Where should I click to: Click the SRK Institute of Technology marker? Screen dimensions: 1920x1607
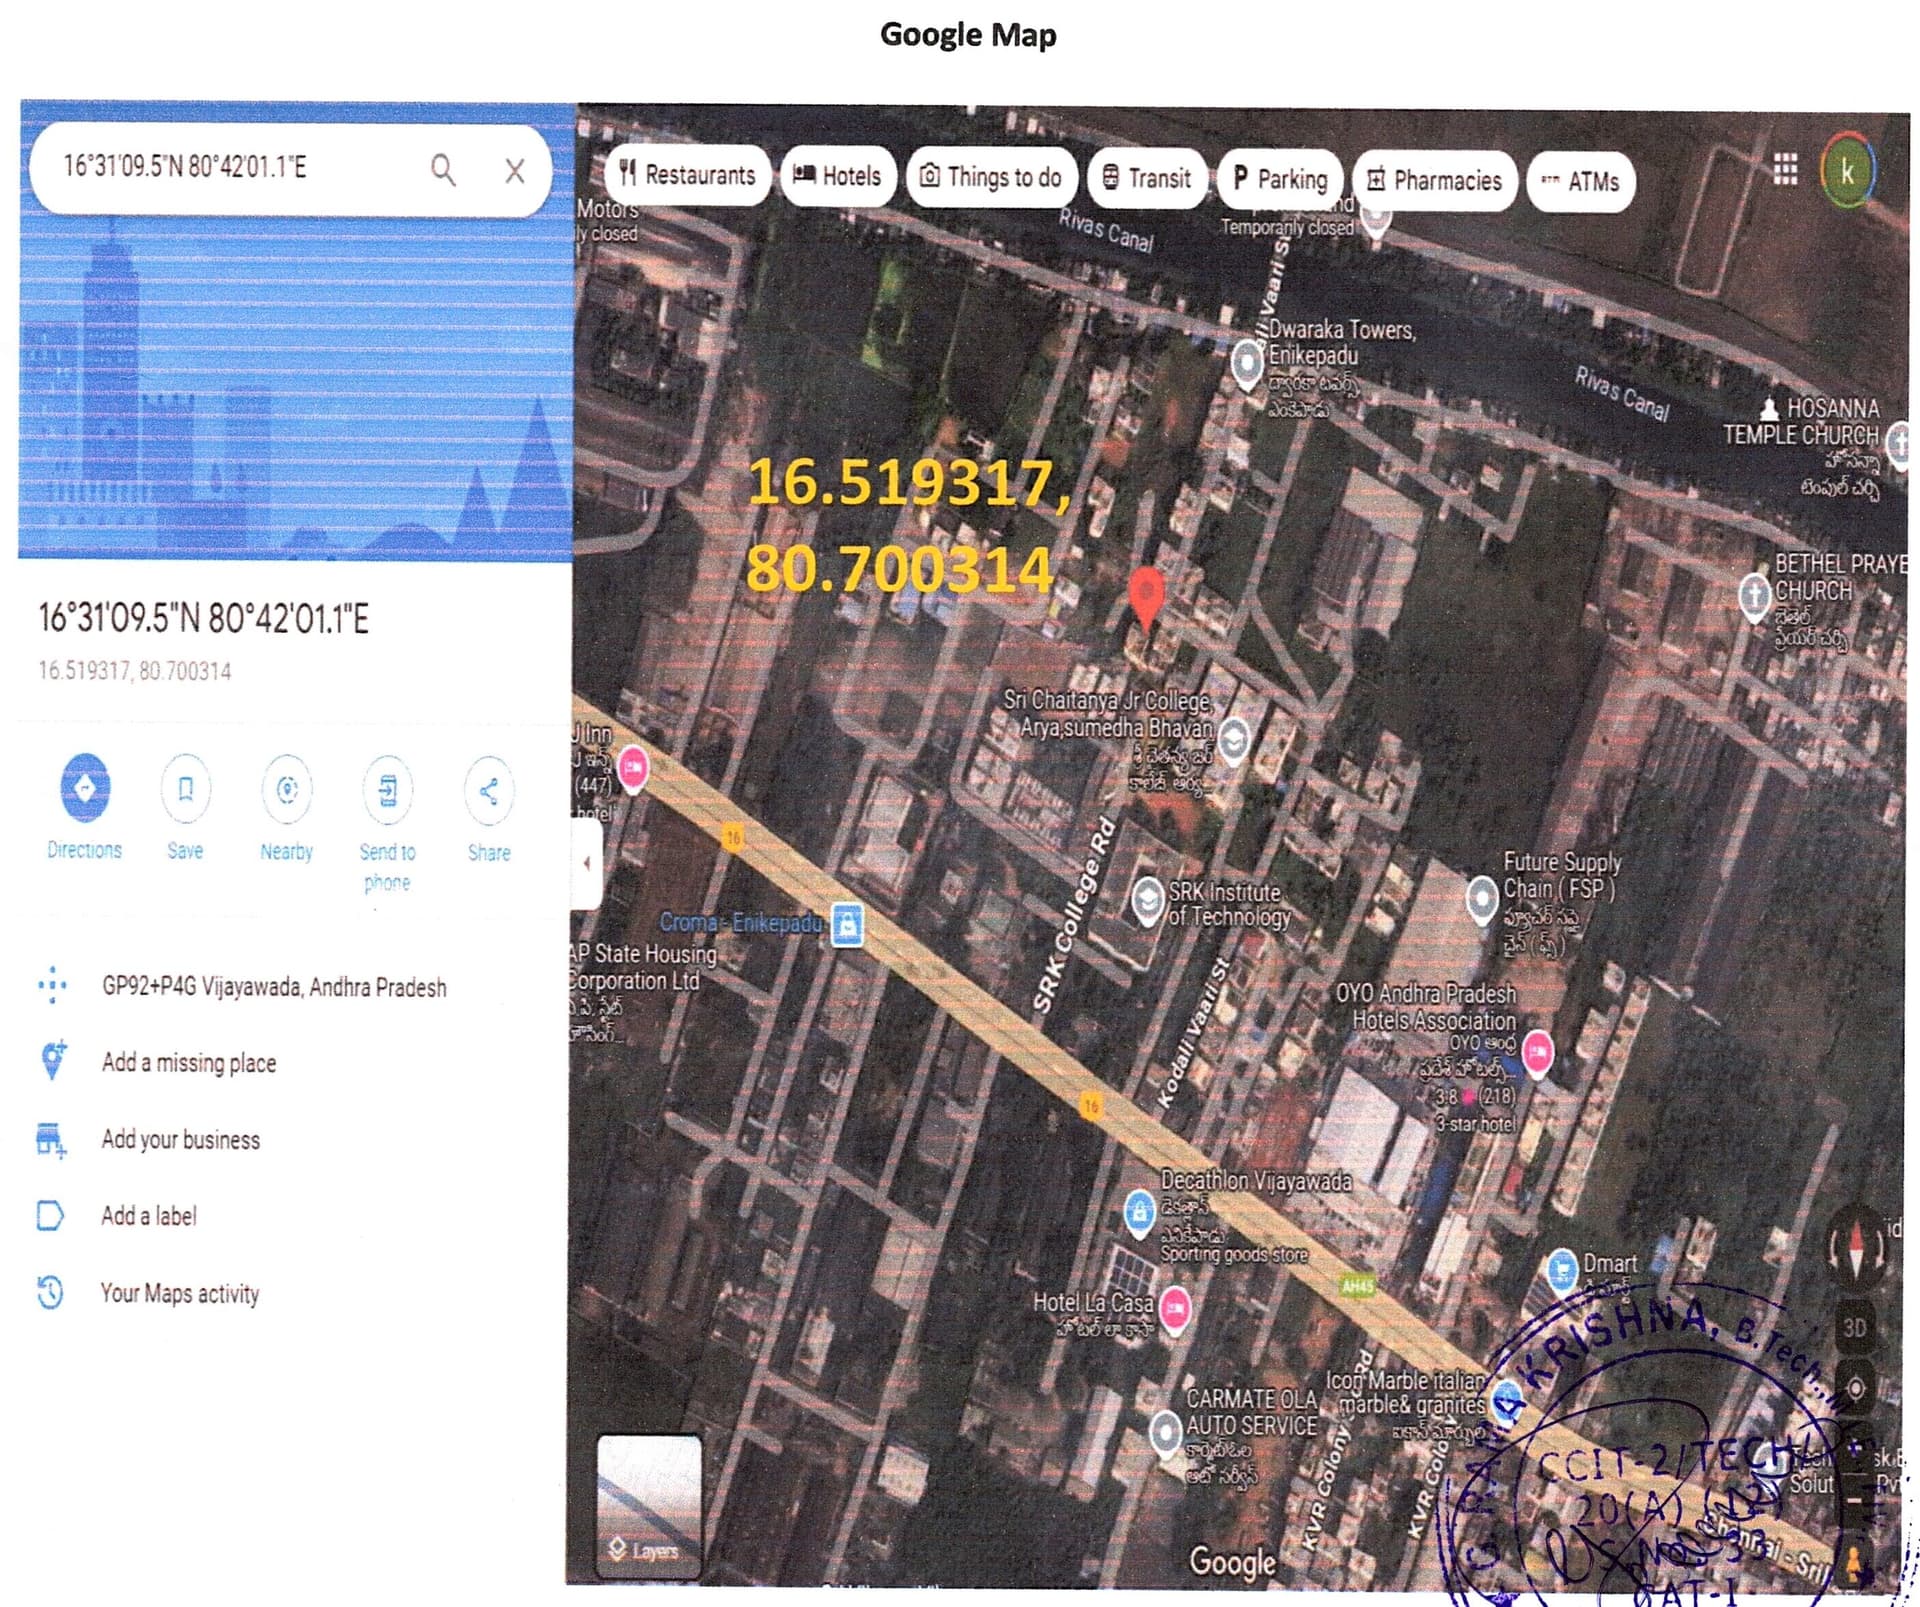tap(1148, 901)
